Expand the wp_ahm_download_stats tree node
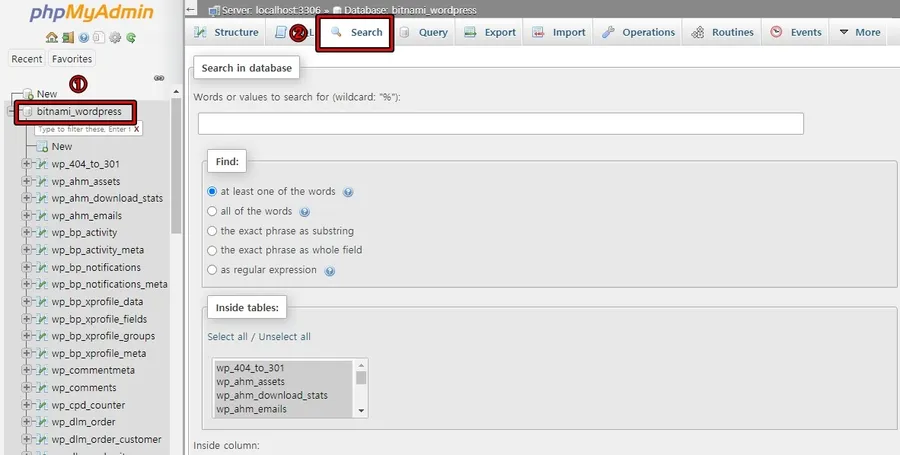 pos(26,198)
